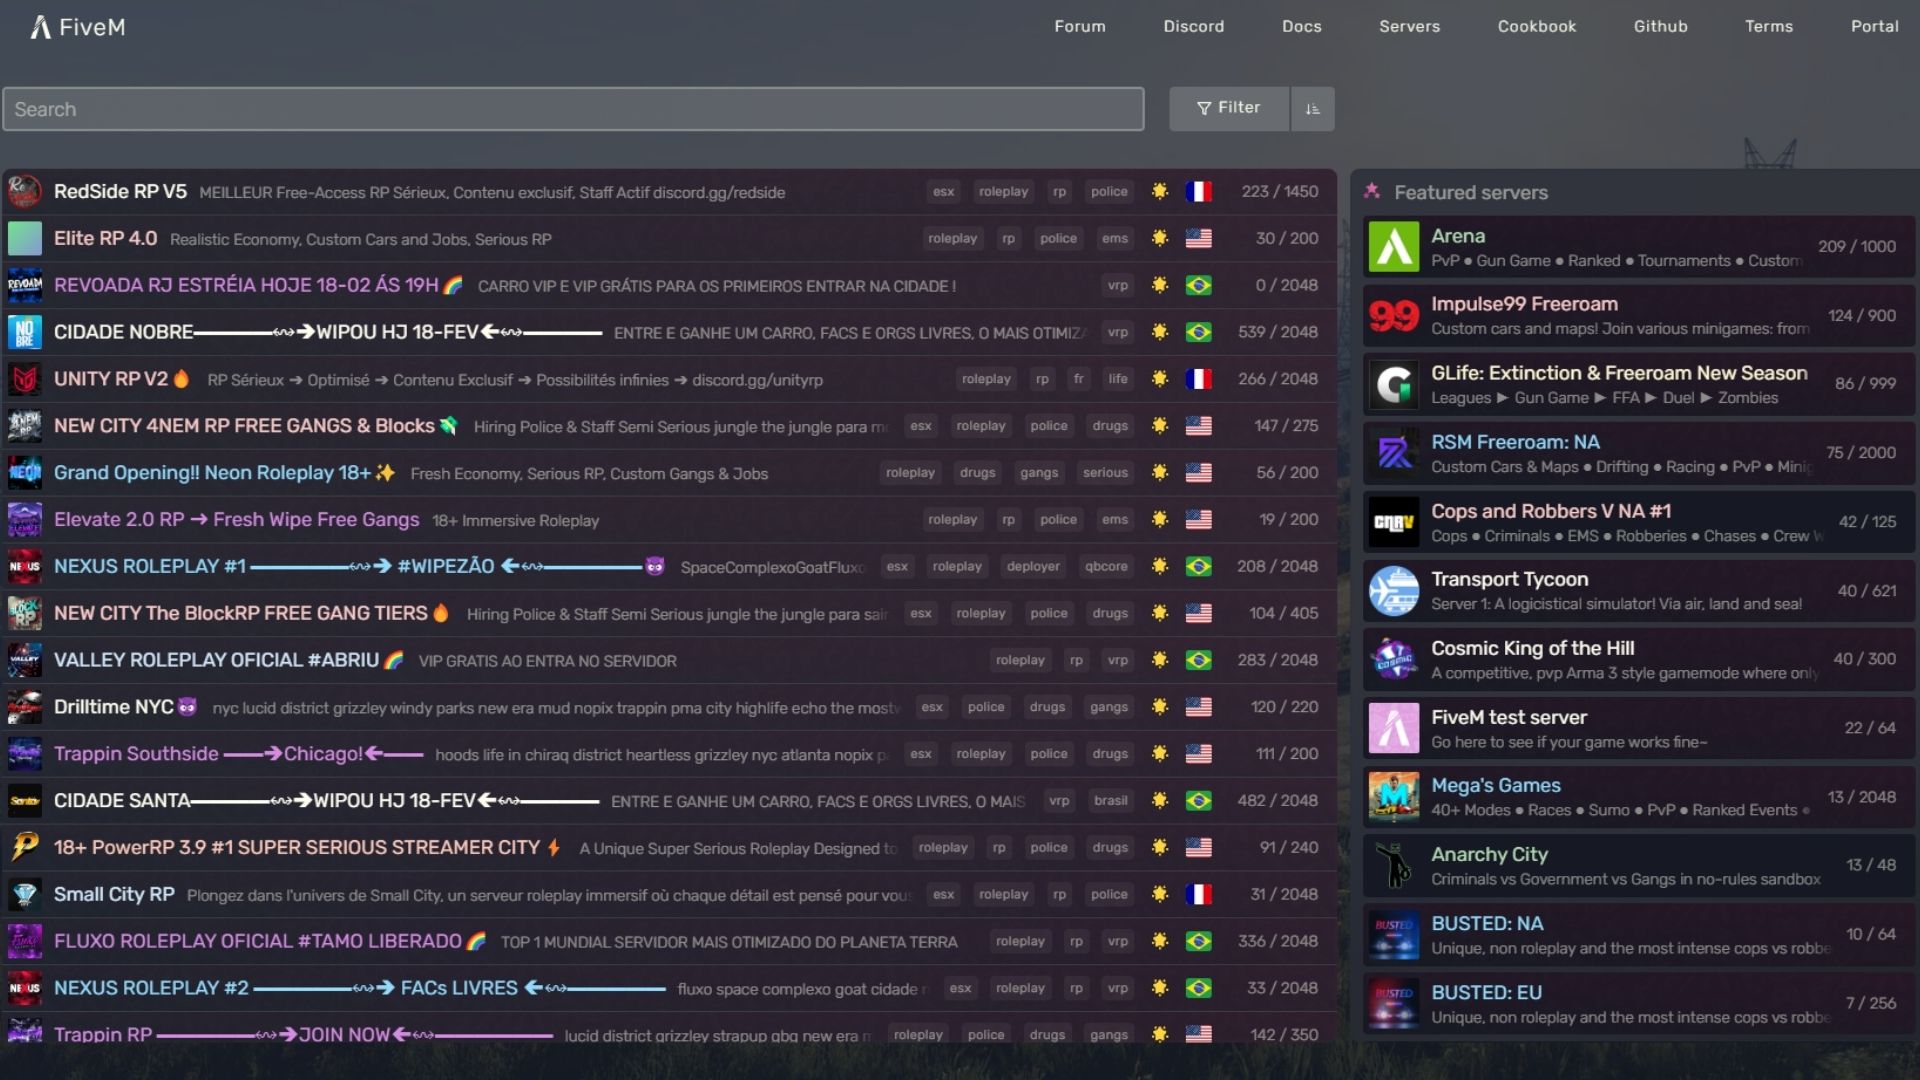
Task: Click the serious tag on Neon Roleplay row
Action: pyautogui.click(x=1105, y=473)
